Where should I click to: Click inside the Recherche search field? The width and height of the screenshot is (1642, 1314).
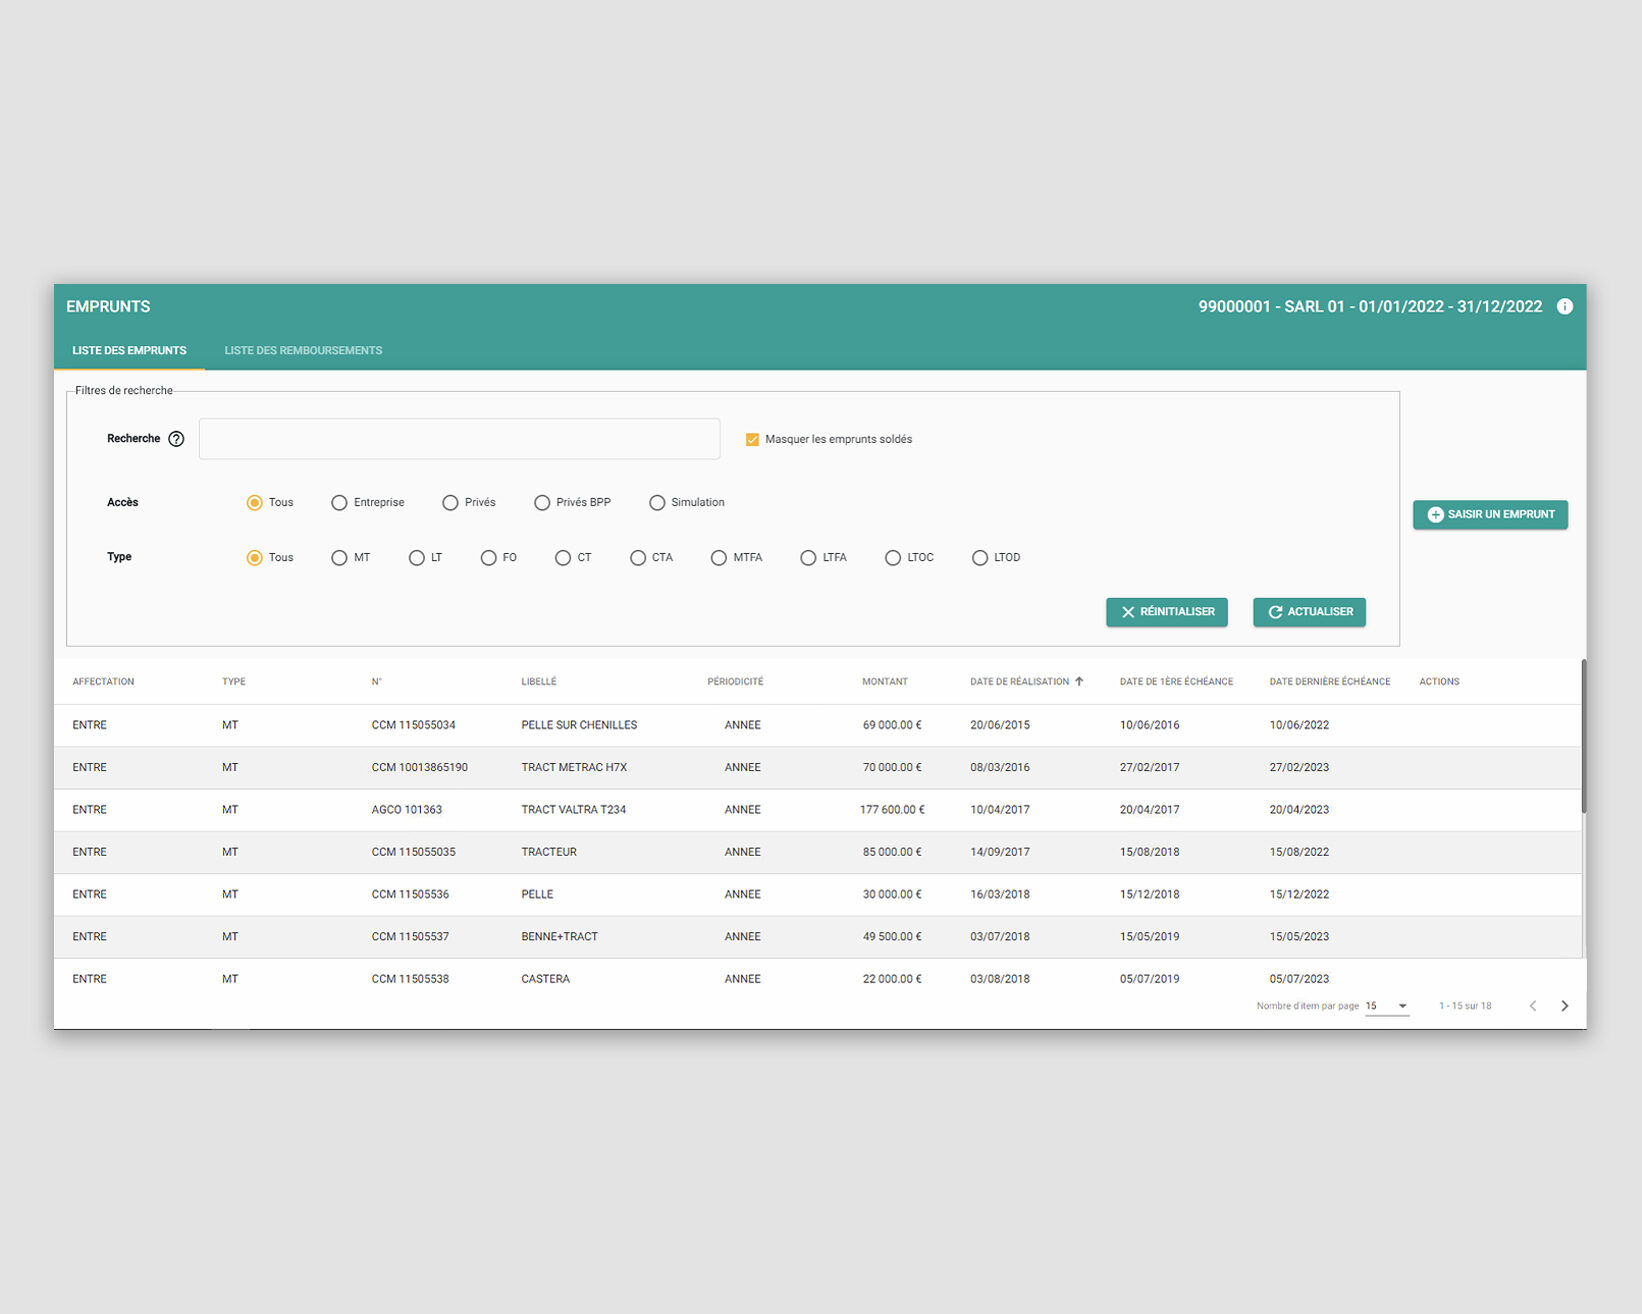coord(459,438)
